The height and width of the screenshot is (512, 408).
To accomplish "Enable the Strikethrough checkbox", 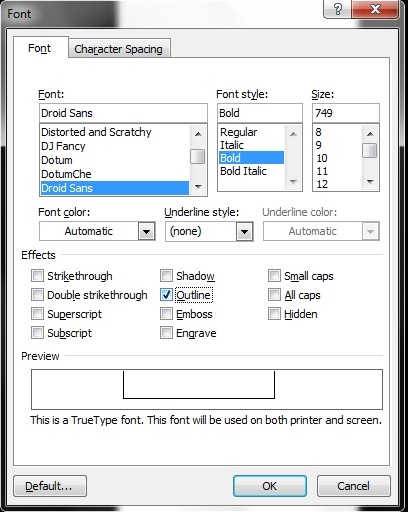I will pos(37,276).
